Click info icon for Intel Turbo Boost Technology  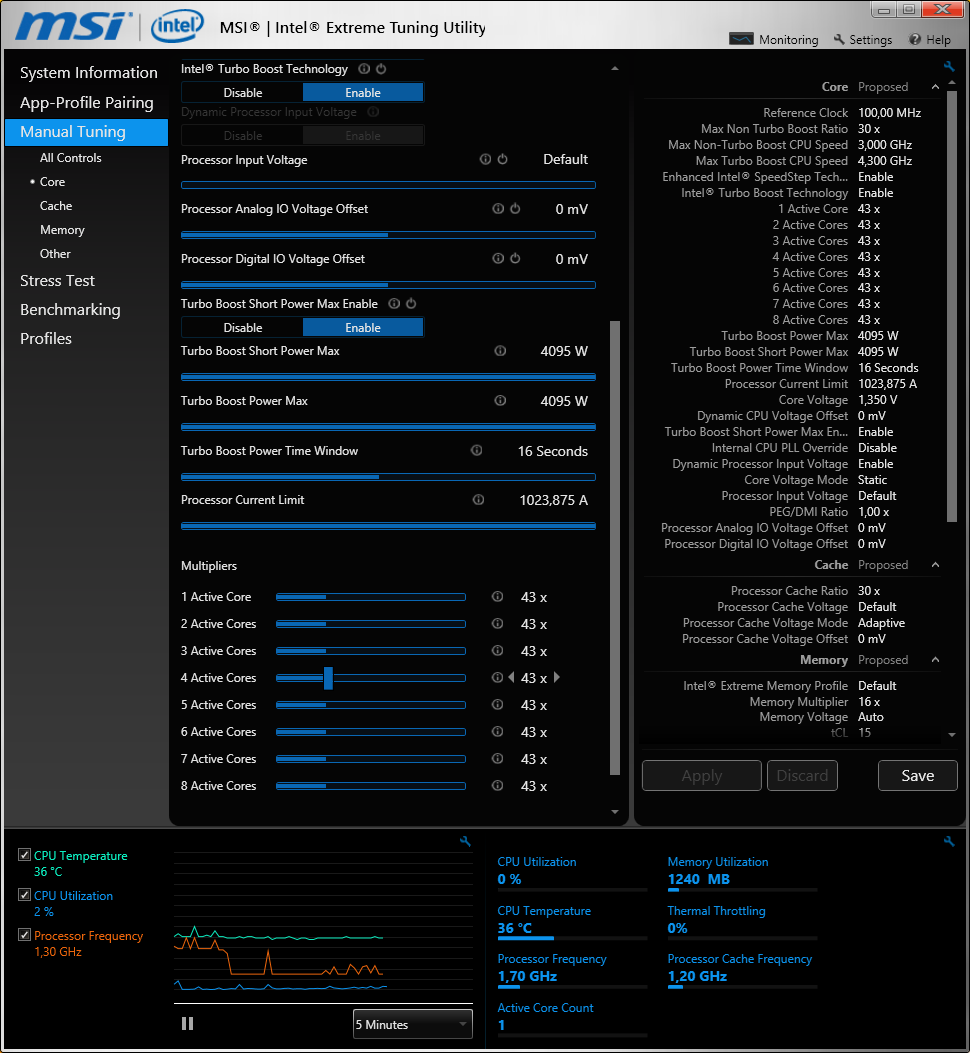pos(364,68)
